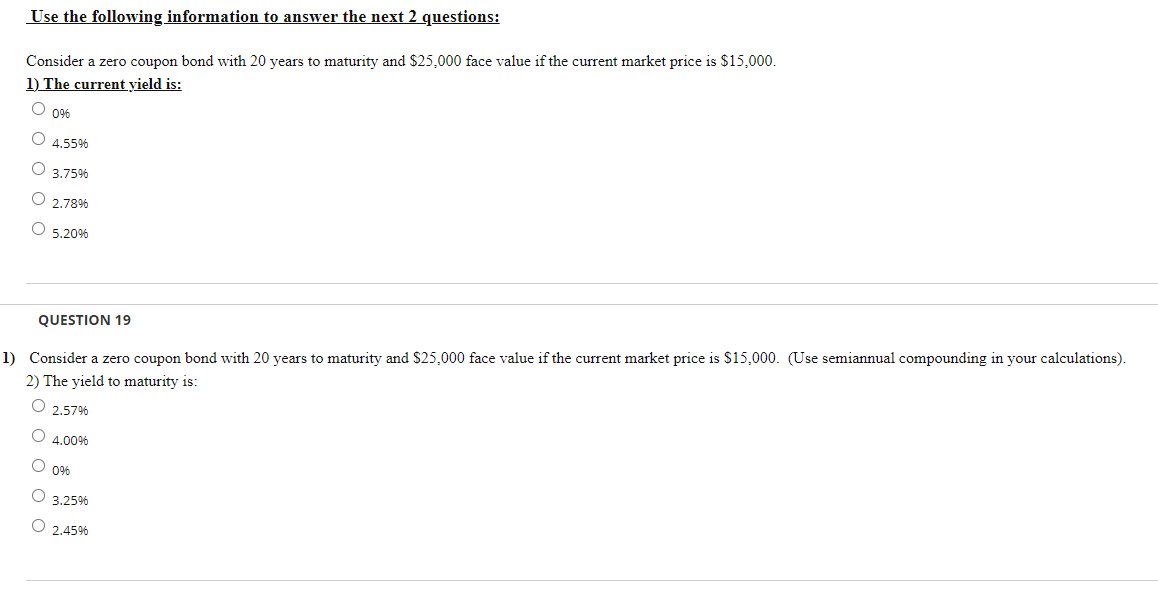Select 0% radio button for current yield
Screen dimensions: 1158x592
click(x=38, y=109)
